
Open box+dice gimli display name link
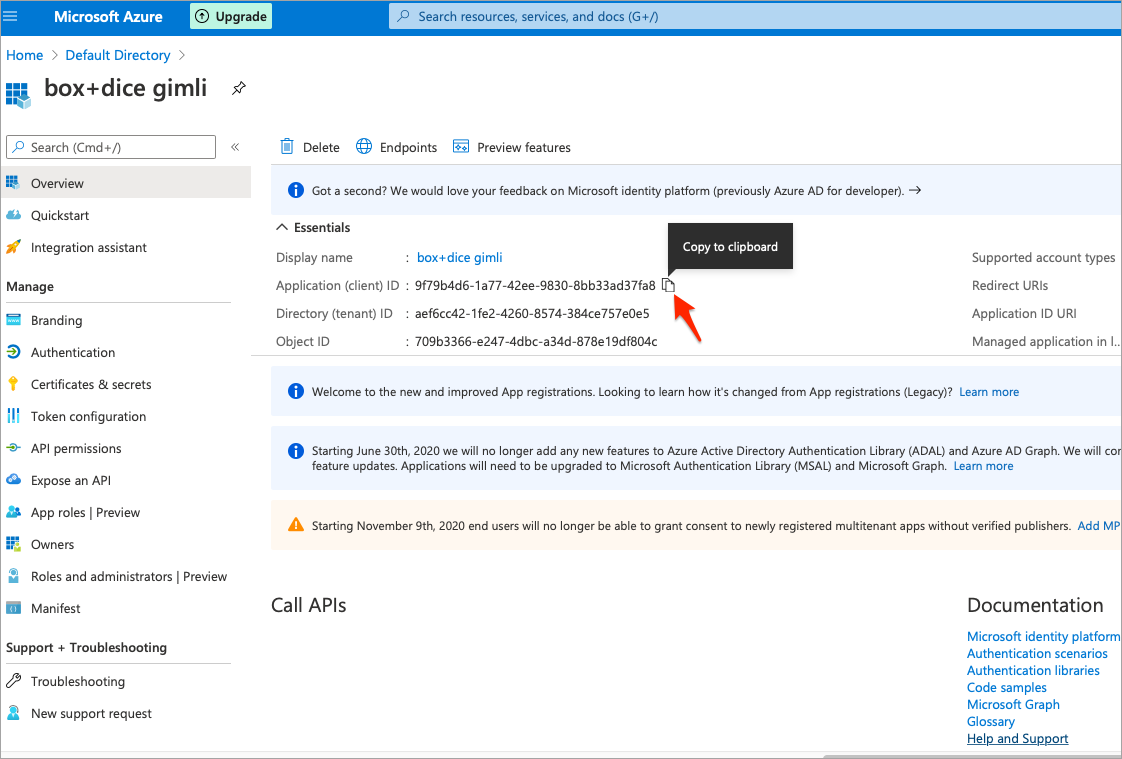tap(459, 258)
